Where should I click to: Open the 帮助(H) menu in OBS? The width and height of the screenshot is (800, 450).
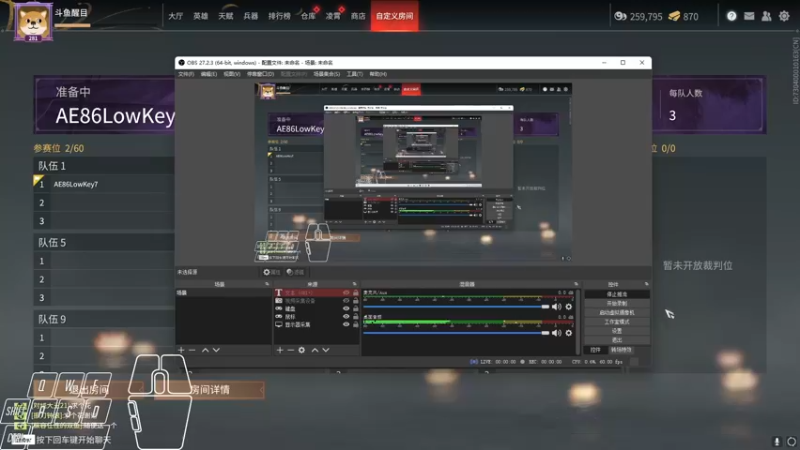[378, 74]
